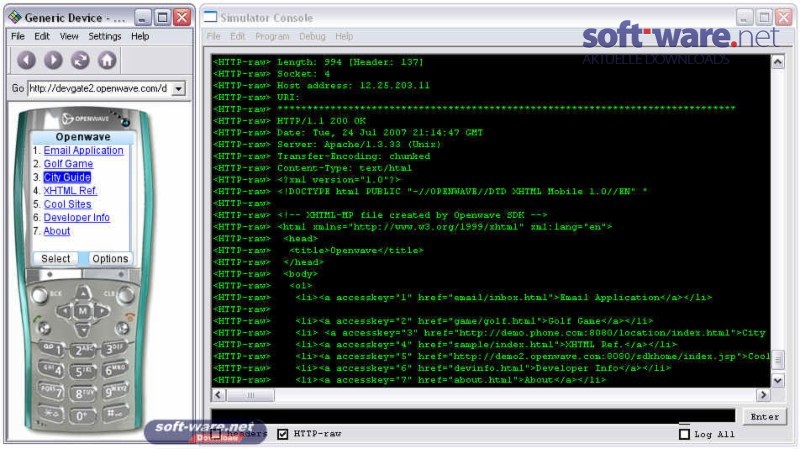Click the Simulator Console title bar icon
Viewport: 800px width, 449px height.
point(210,17)
